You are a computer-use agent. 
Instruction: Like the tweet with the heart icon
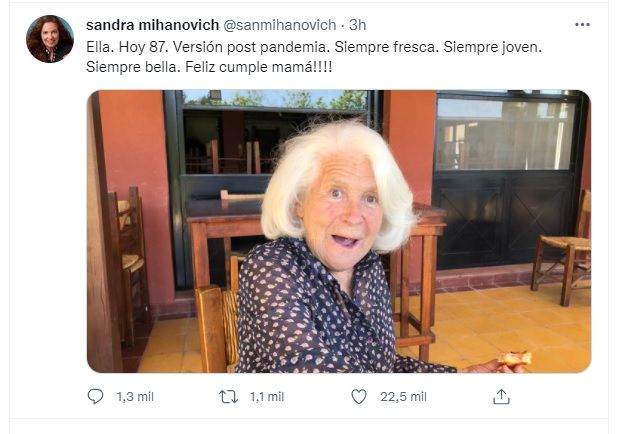[360, 397]
